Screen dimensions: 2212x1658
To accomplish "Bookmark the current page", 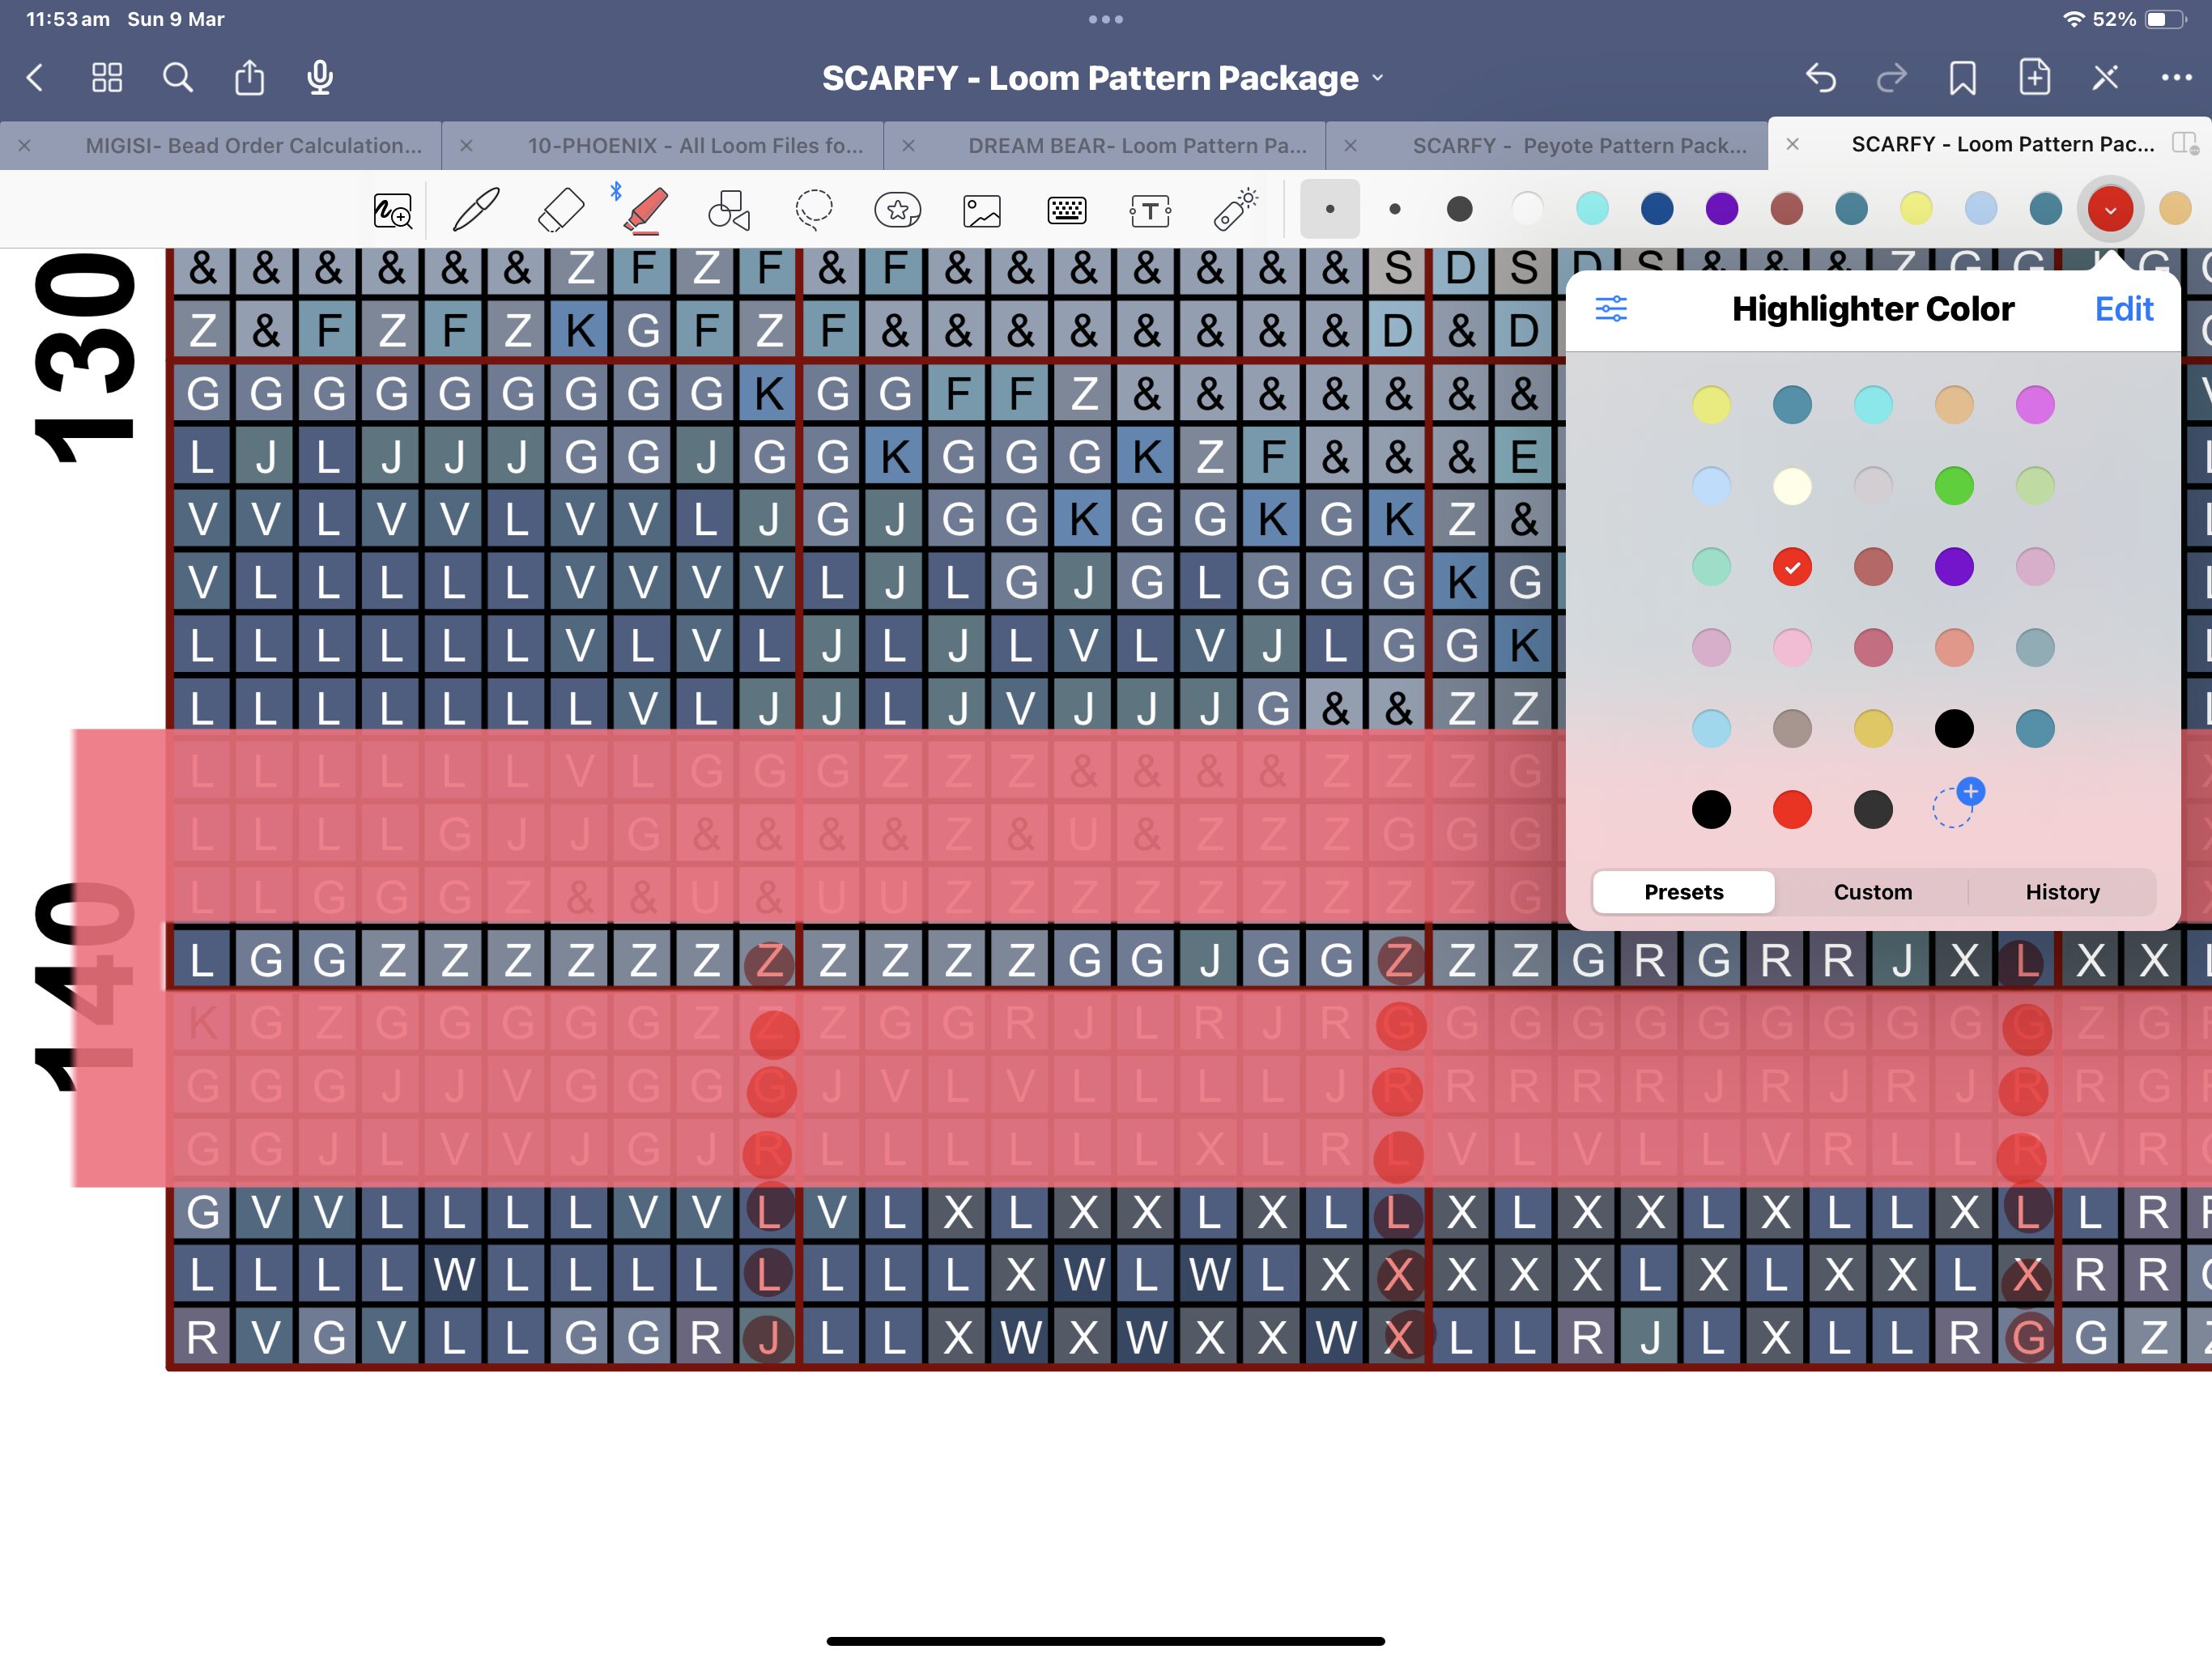I will tap(1962, 78).
